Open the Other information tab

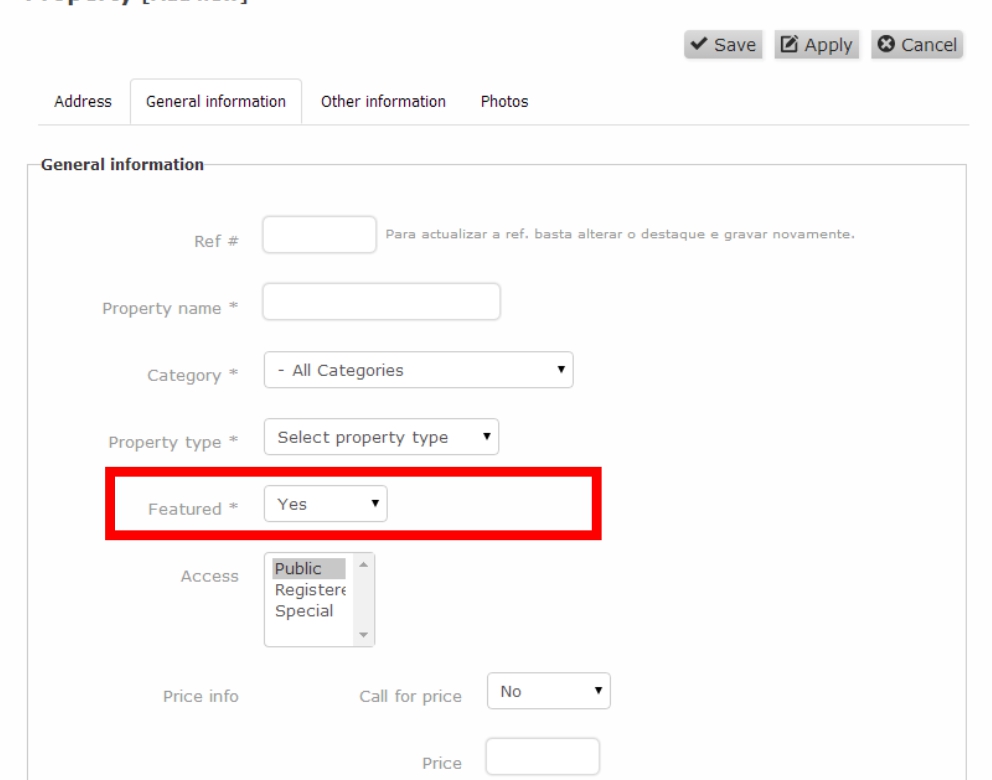383,101
